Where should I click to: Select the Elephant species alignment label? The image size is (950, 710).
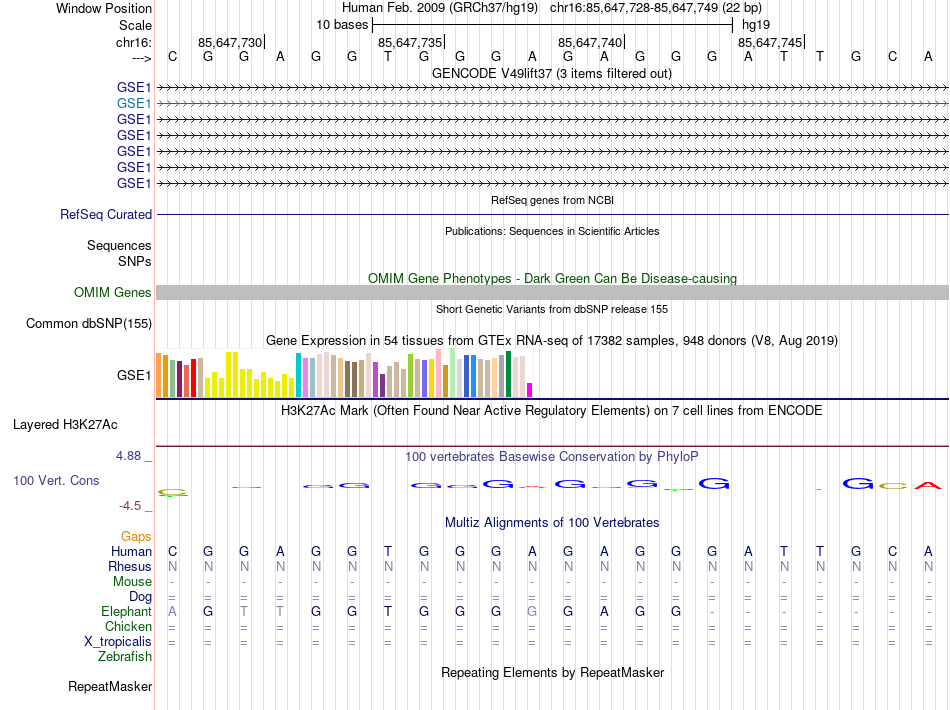(126, 612)
